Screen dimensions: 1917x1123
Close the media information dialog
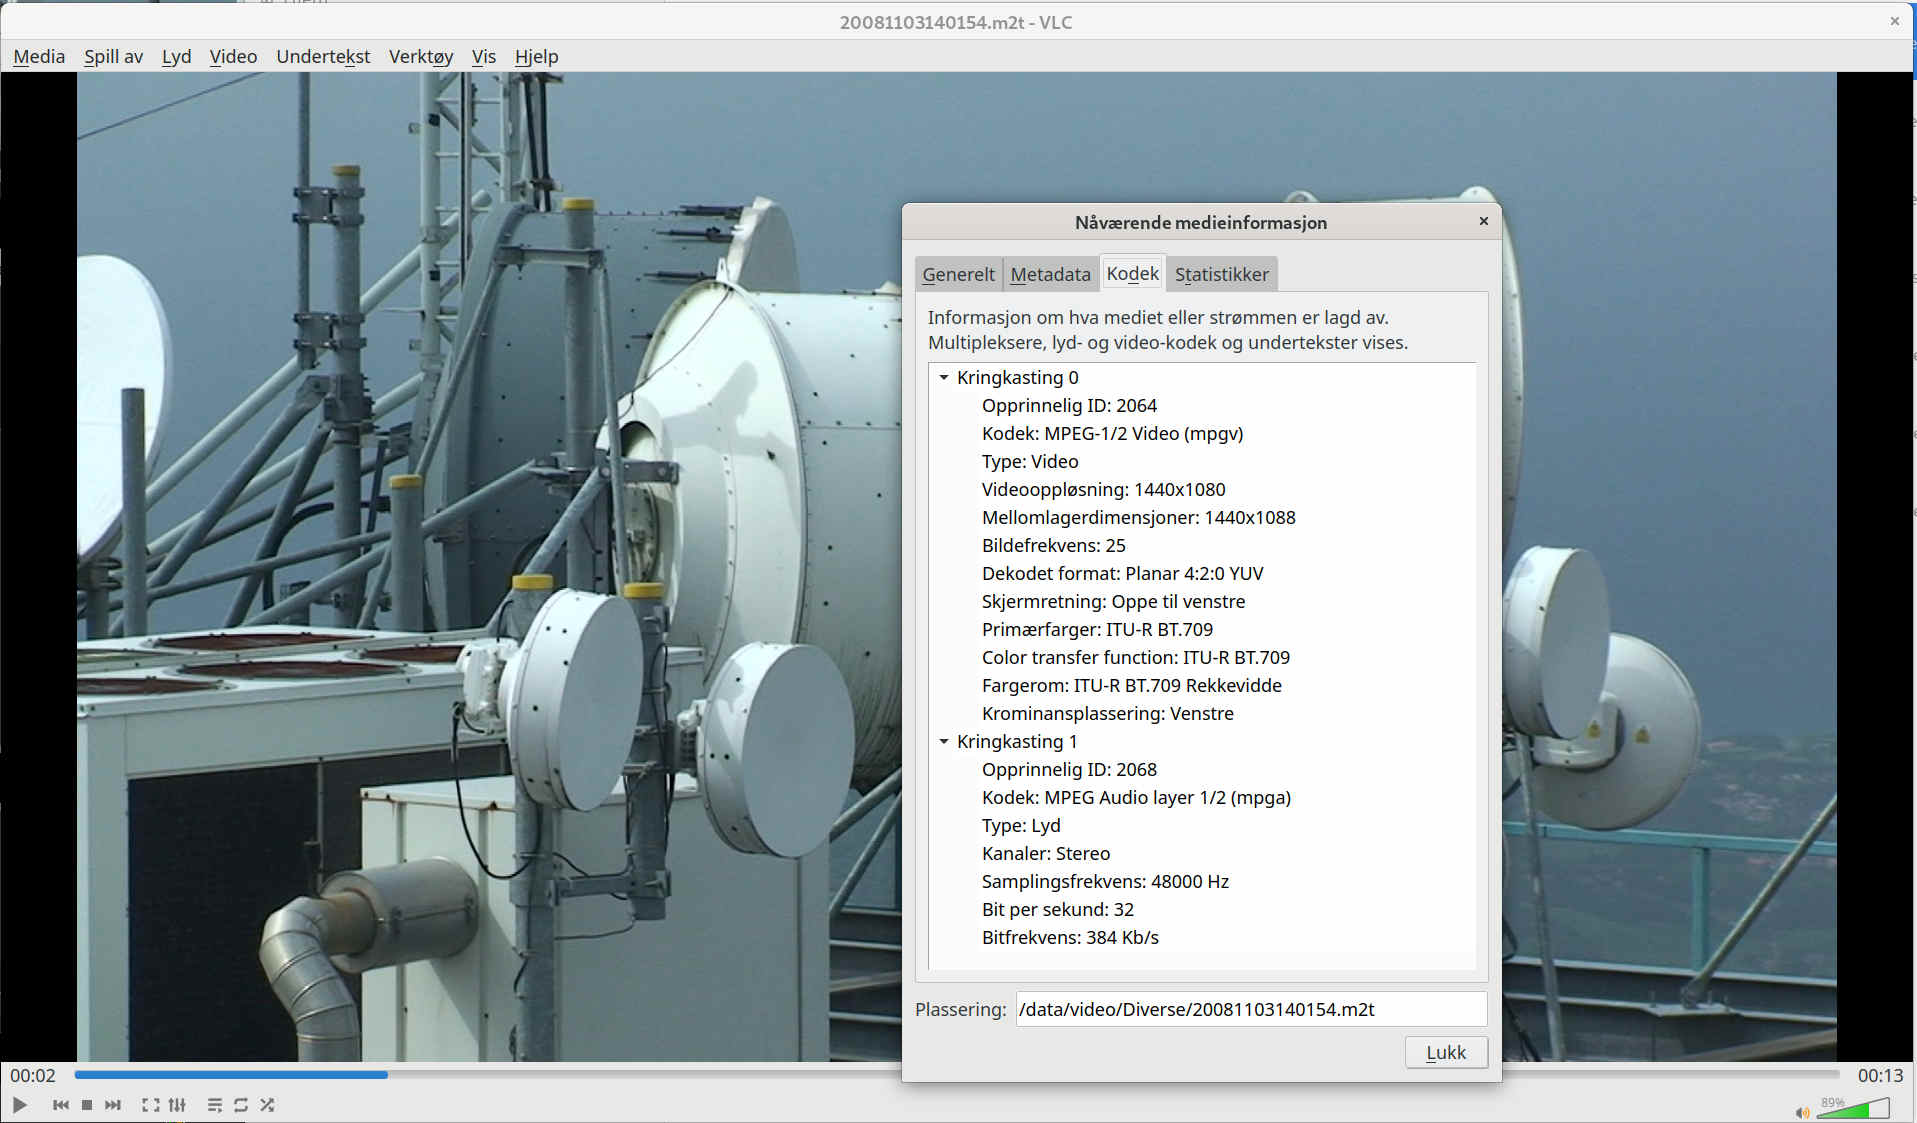pos(1483,221)
